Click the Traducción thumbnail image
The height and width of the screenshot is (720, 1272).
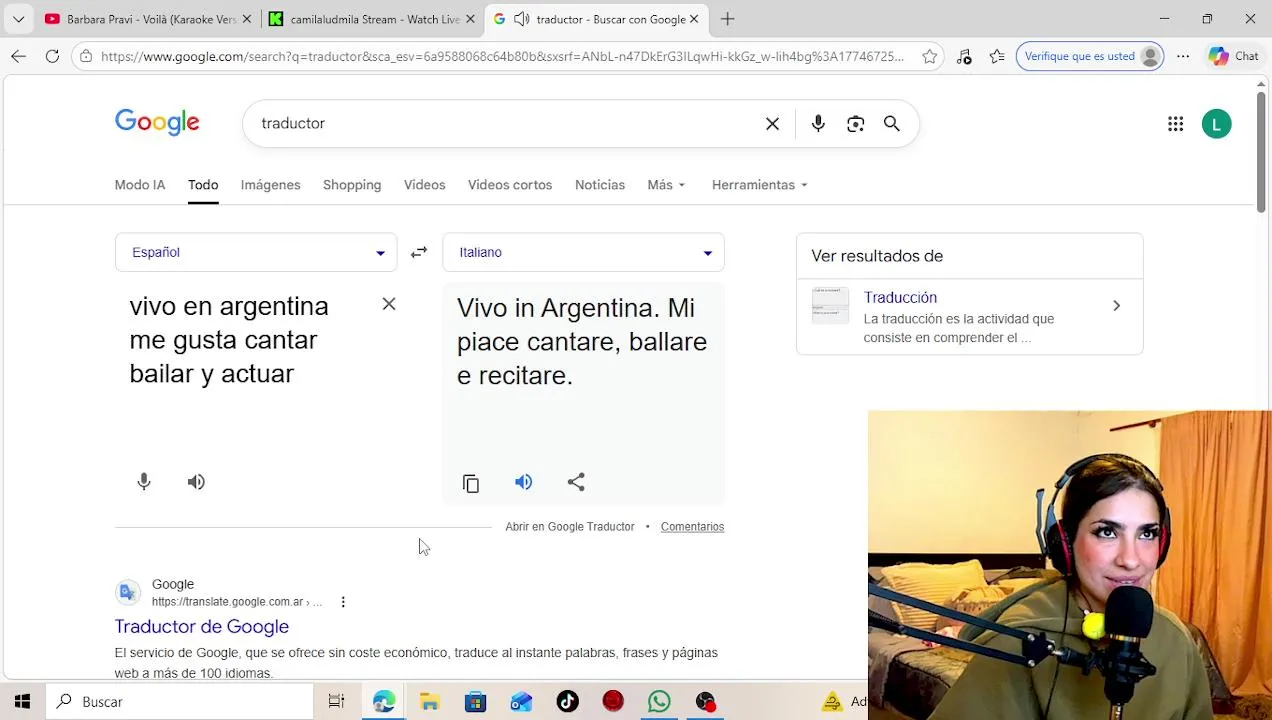(x=830, y=306)
